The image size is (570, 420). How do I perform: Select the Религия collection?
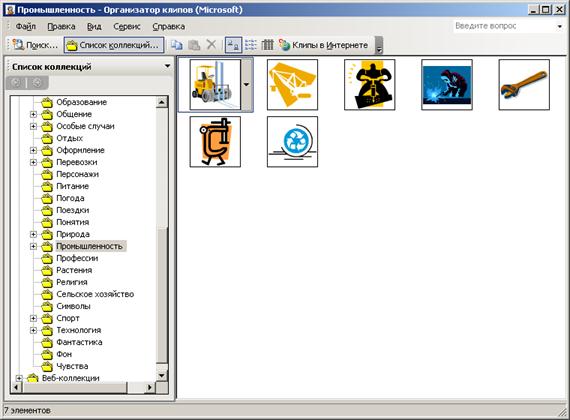pyautogui.click(x=72, y=282)
